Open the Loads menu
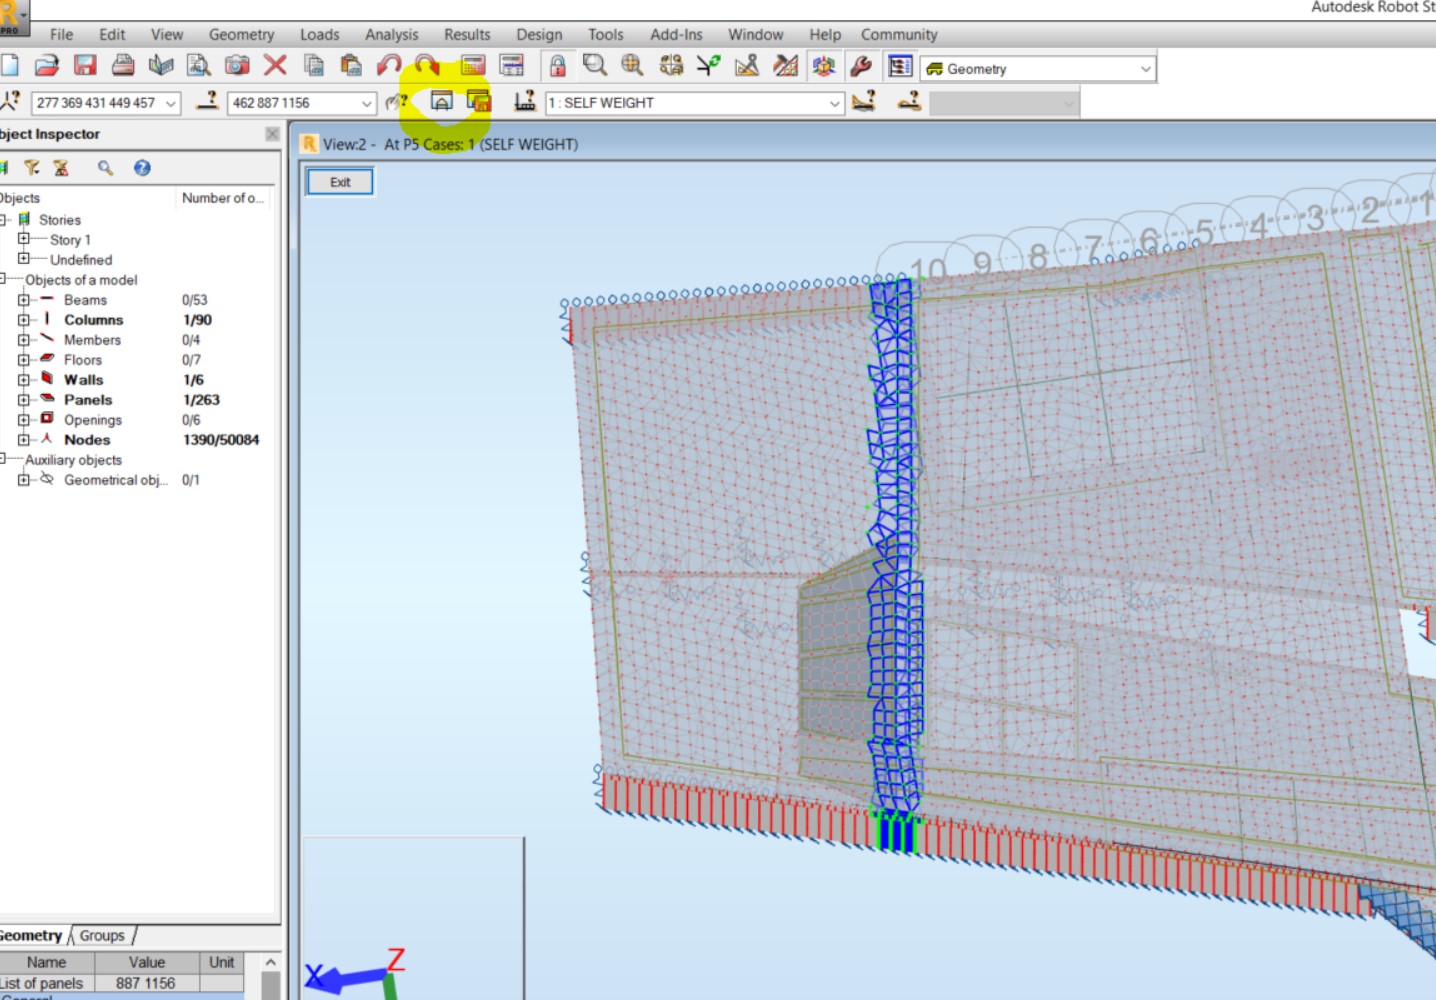The image size is (1436, 1000). coord(319,34)
